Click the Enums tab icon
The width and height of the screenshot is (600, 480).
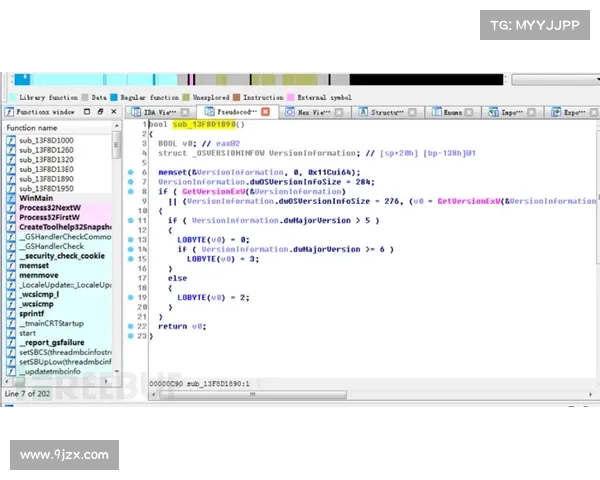pyautogui.click(x=433, y=113)
